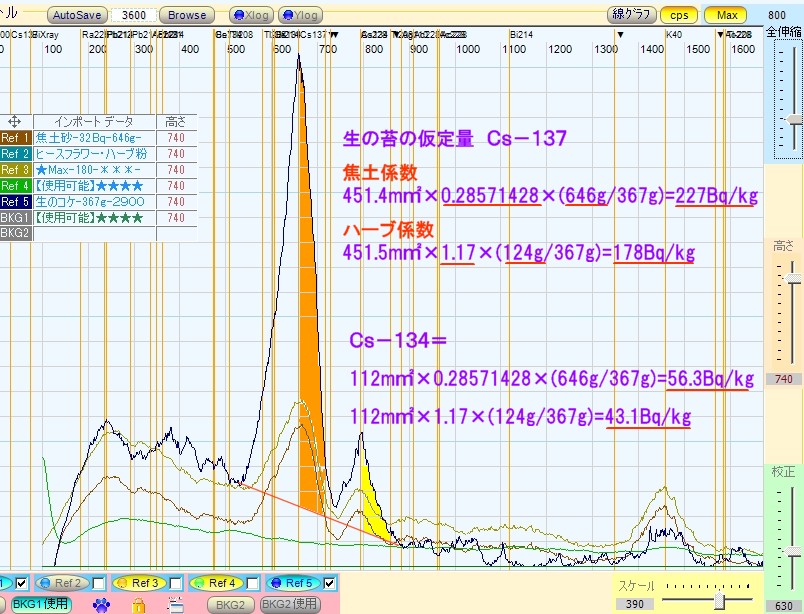Viewport: 804px width, 614px height.
Task: Toggle the cps display mode
Action: 679,15
